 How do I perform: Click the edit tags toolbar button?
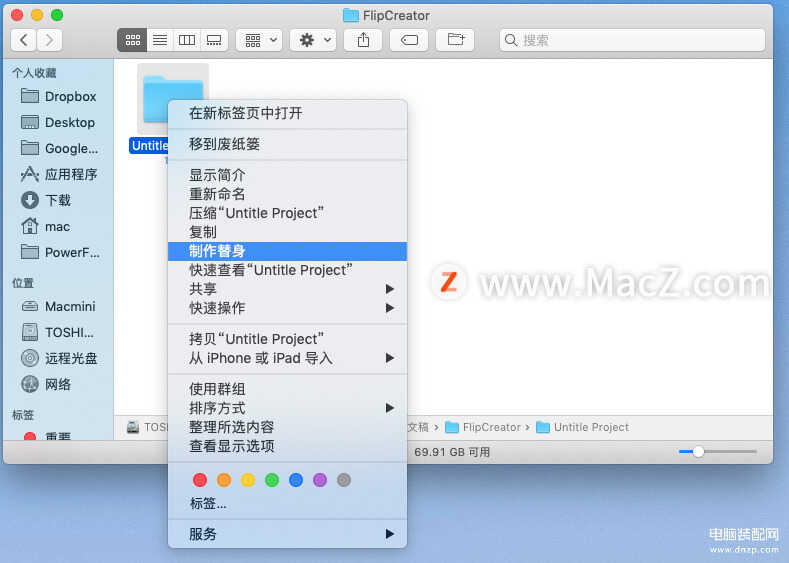click(x=409, y=40)
